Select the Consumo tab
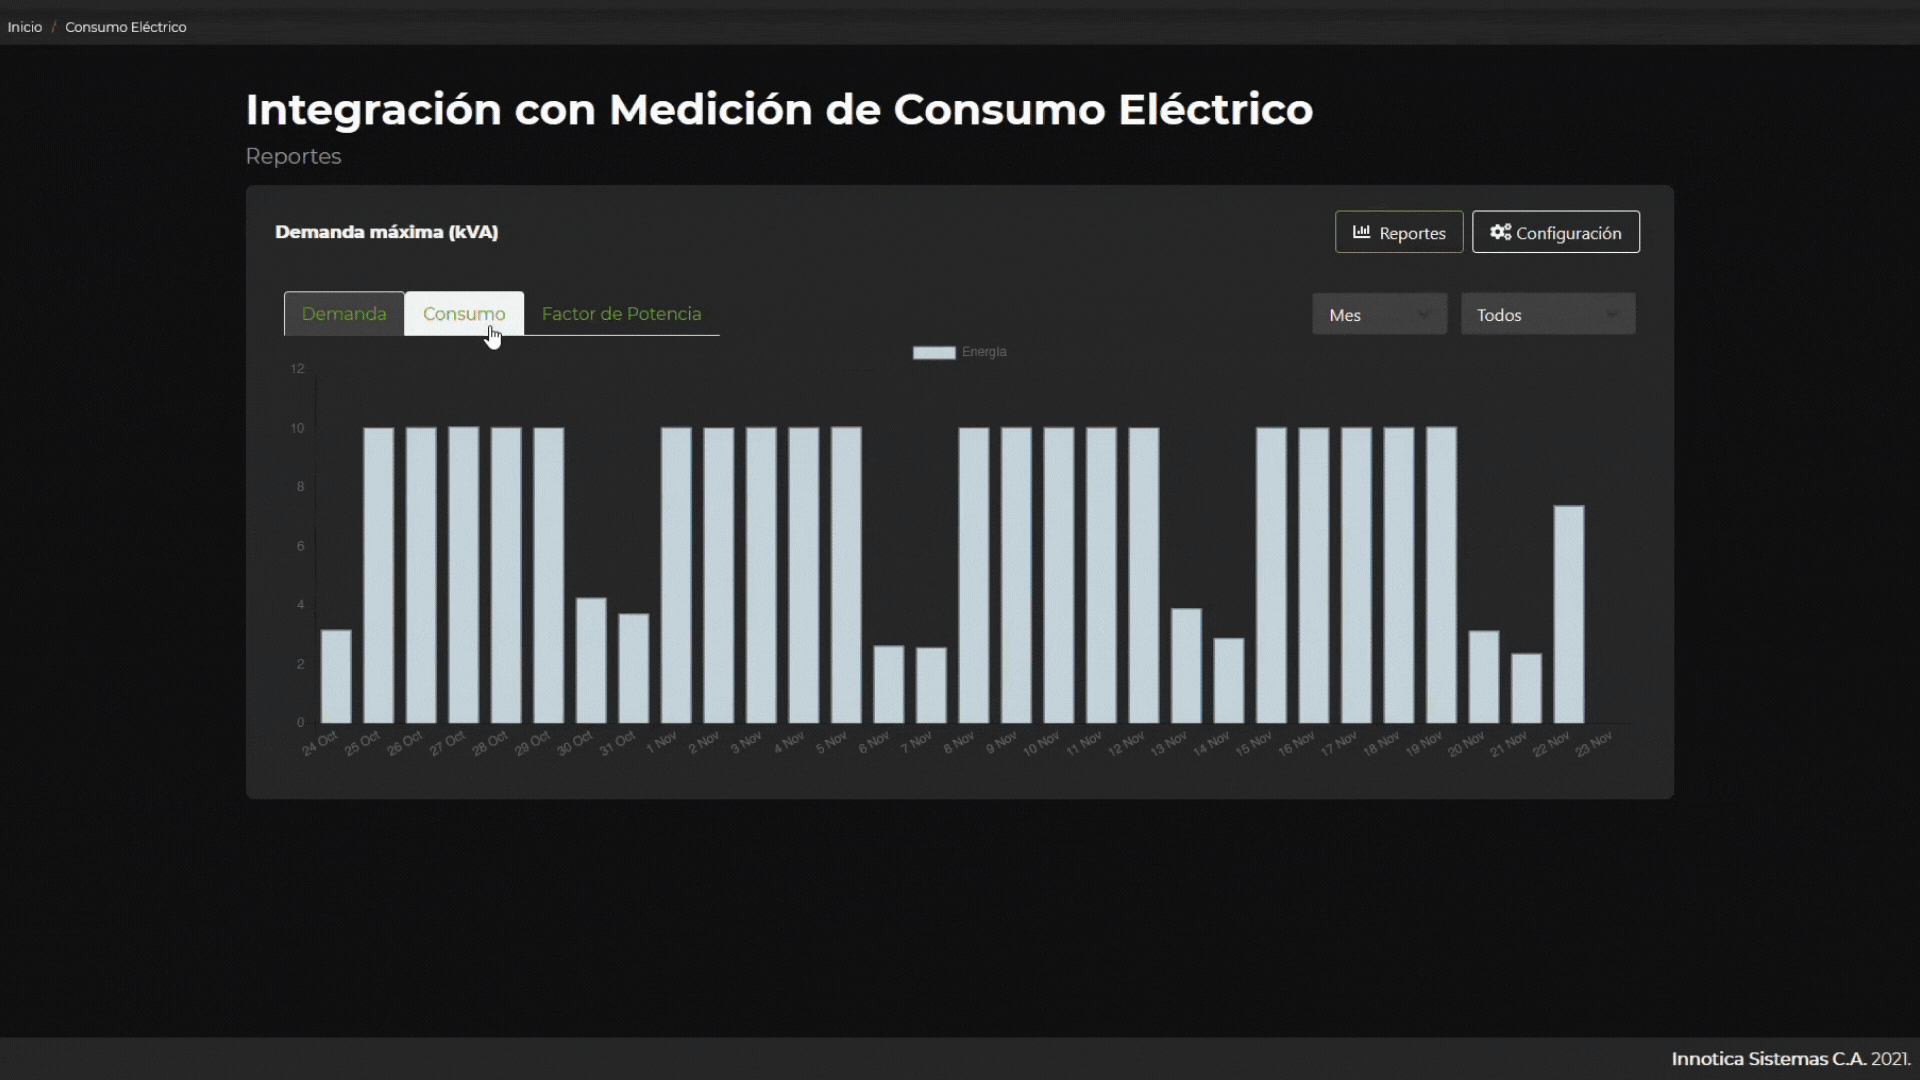Viewport: 1920px width, 1080px height. pyautogui.click(x=464, y=314)
